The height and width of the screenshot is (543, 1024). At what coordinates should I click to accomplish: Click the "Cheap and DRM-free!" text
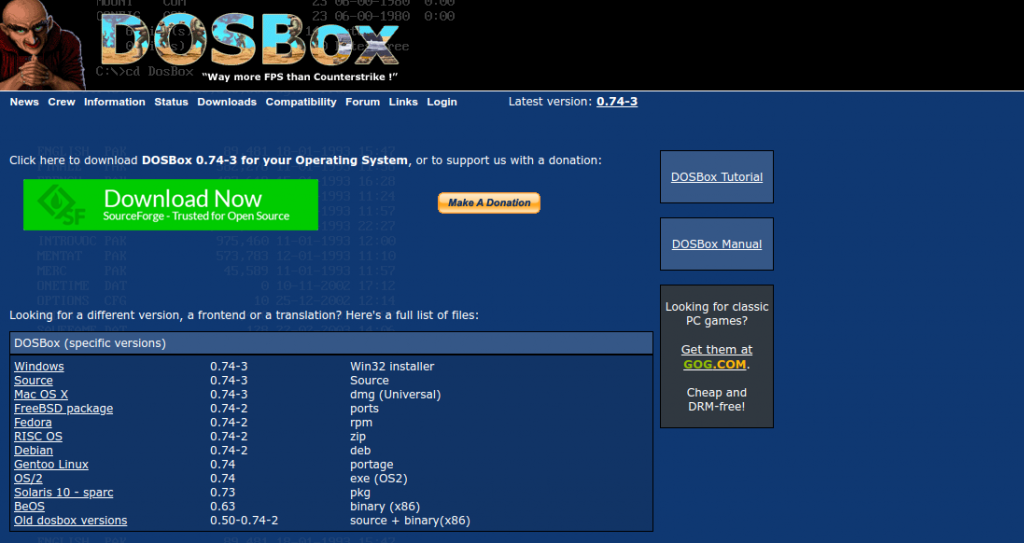click(x=716, y=400)
